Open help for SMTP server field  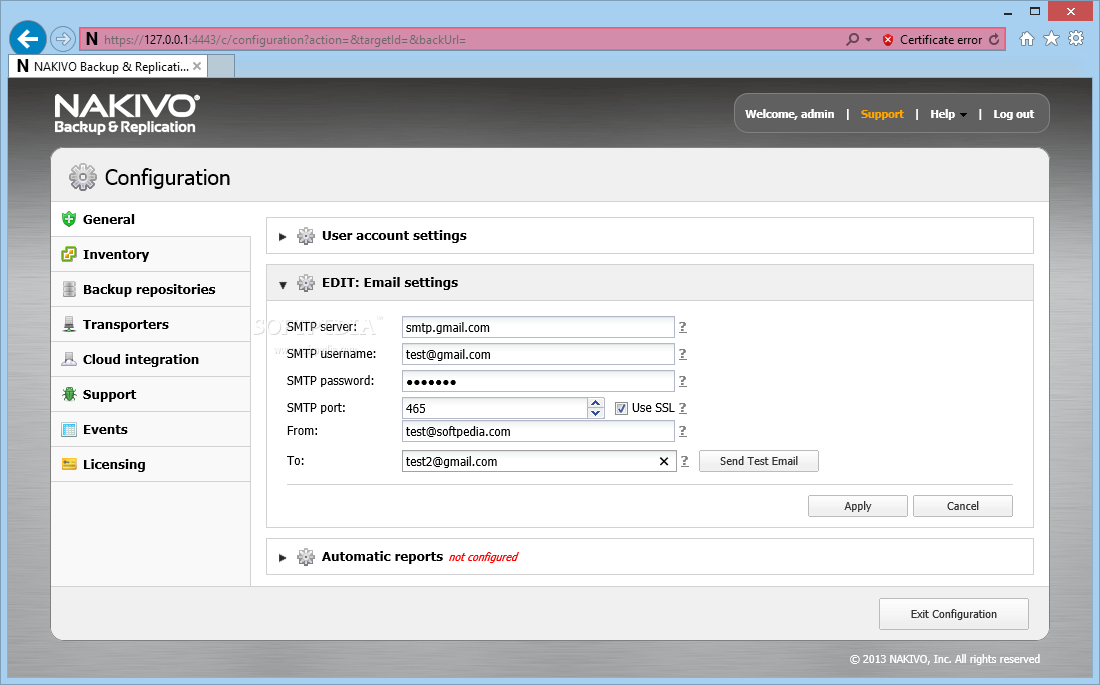[x=683, y=327]
